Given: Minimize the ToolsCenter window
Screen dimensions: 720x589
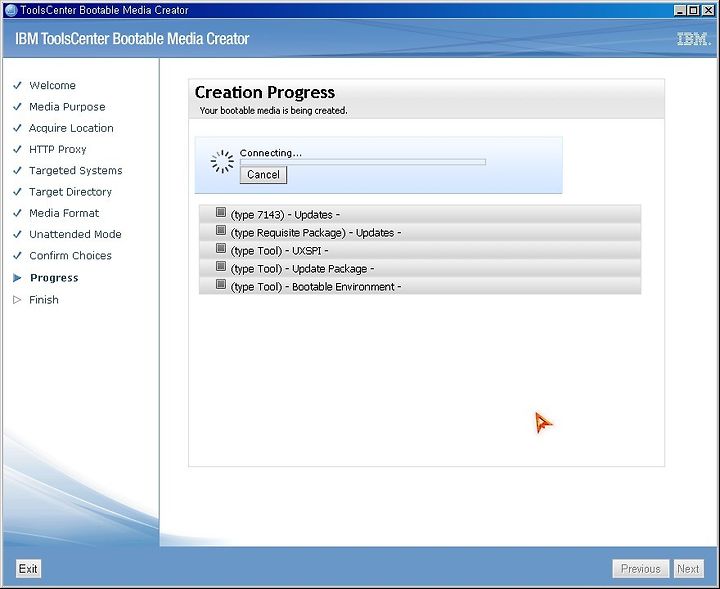Looking at the screenshot, I should [681, 10].
